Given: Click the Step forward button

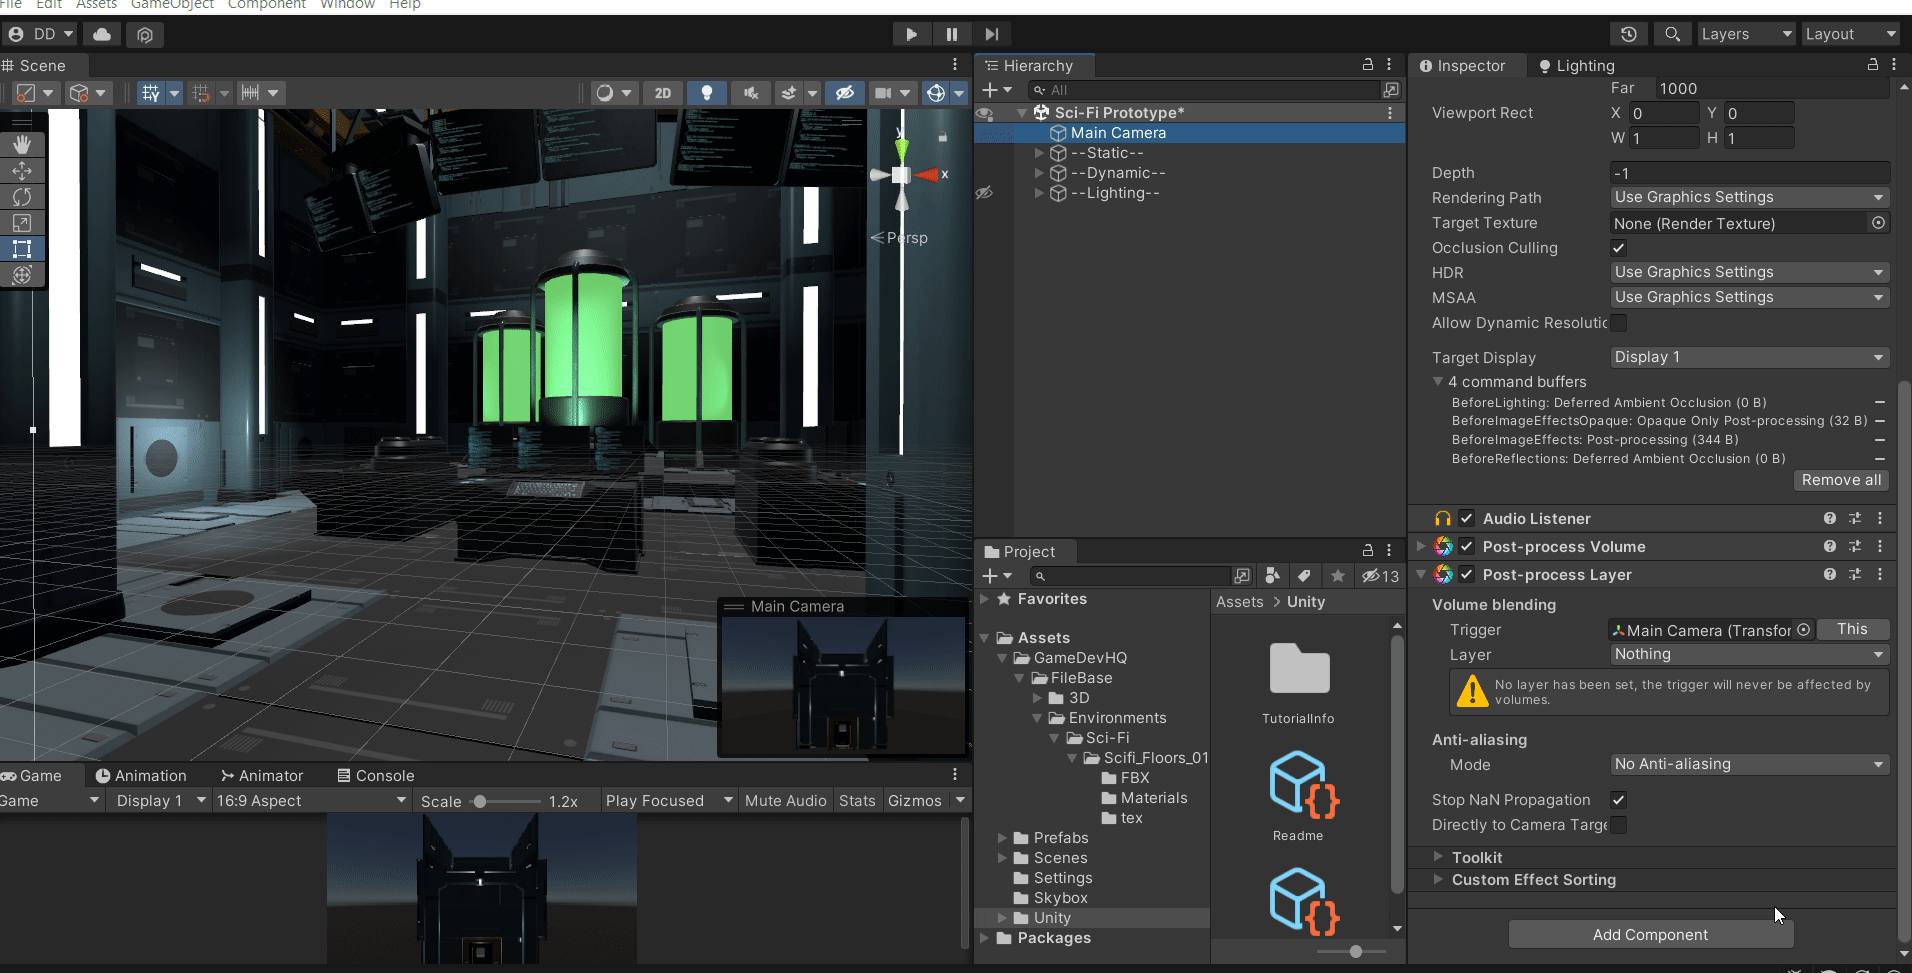Looking at the screenshot, I should (991, 34).
